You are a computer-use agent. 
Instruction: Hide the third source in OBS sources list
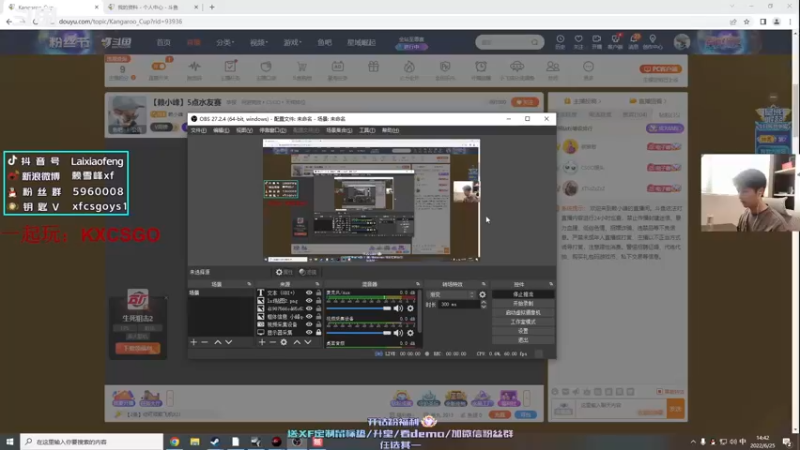point(309,309)
